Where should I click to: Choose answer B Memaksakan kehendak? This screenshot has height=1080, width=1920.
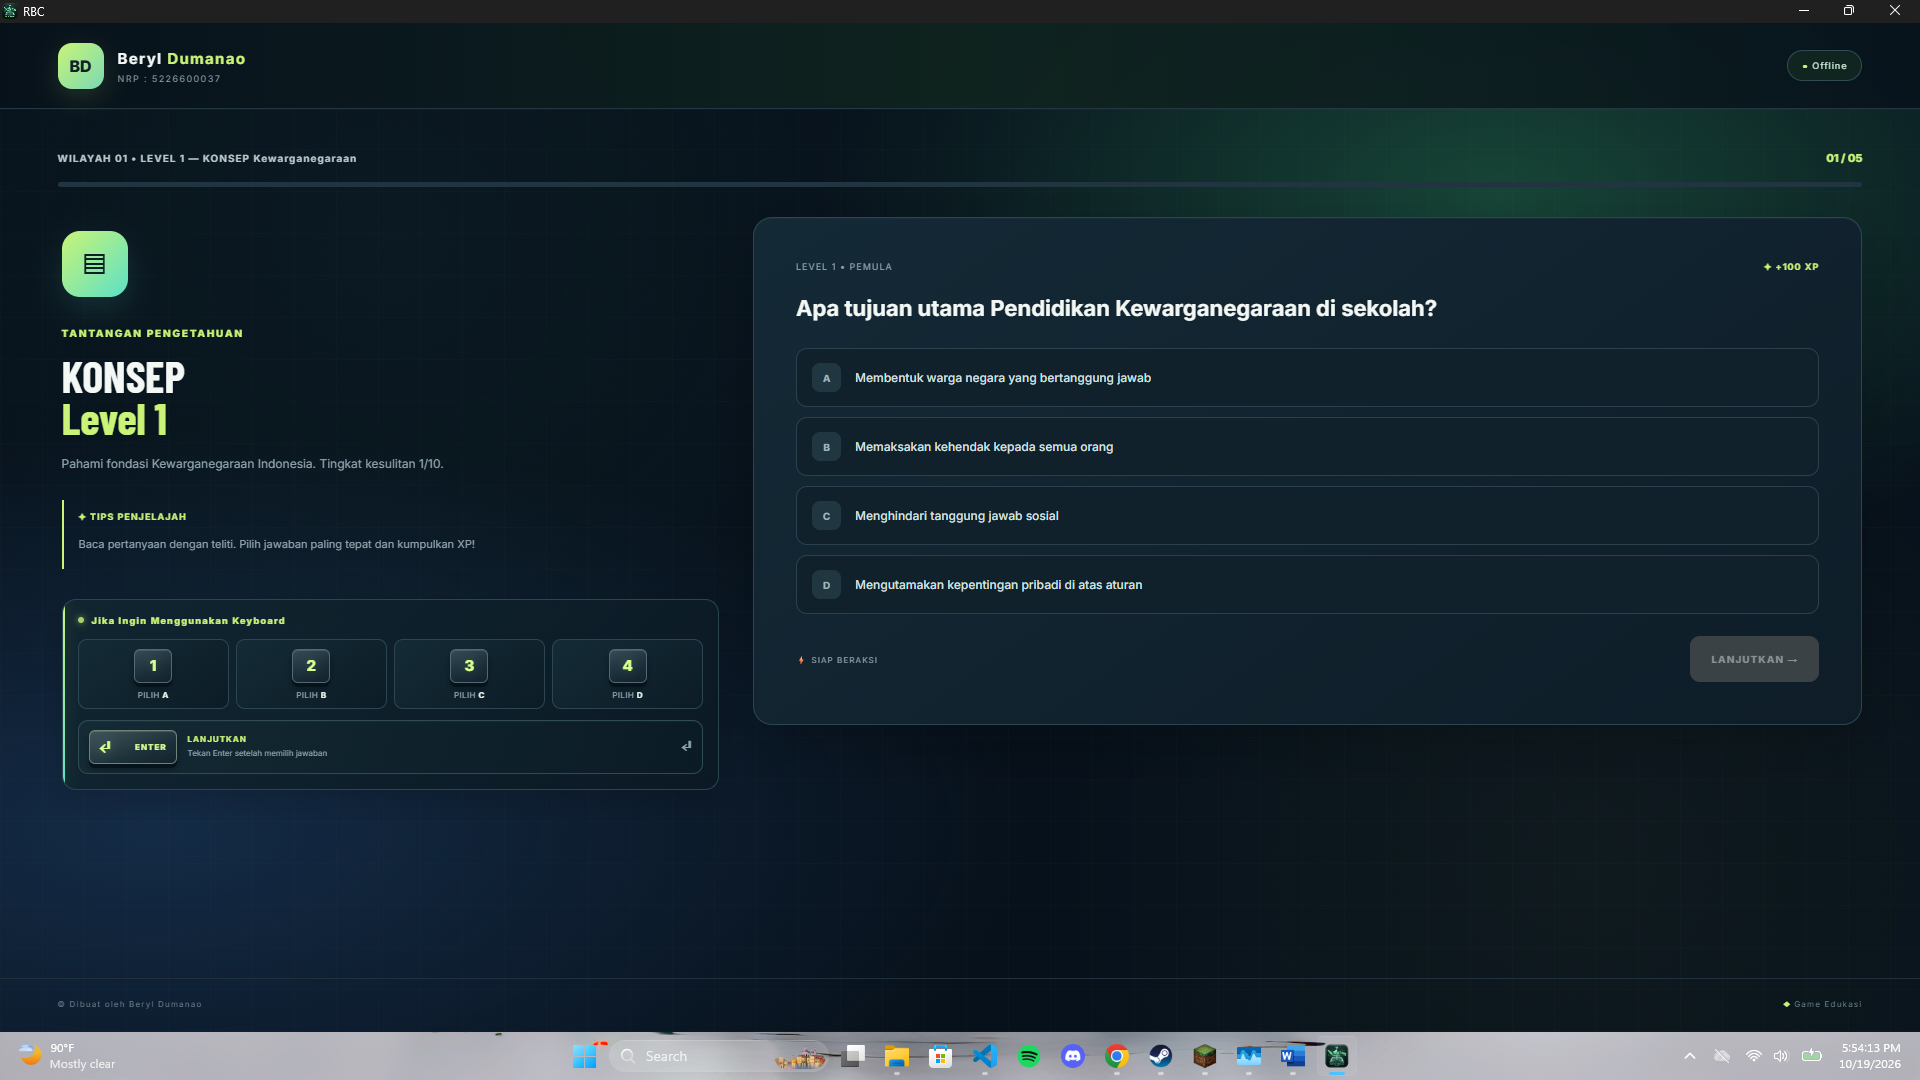(x=1307, y=447)
